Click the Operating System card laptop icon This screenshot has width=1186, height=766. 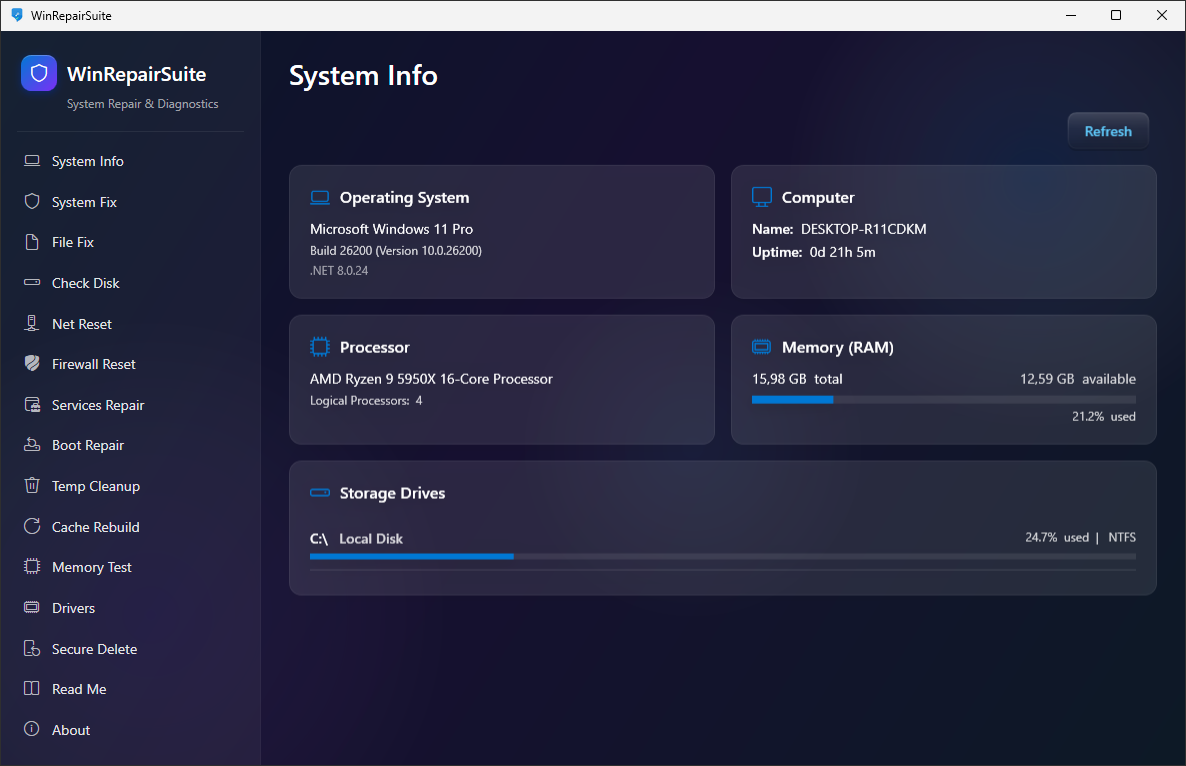320,197
